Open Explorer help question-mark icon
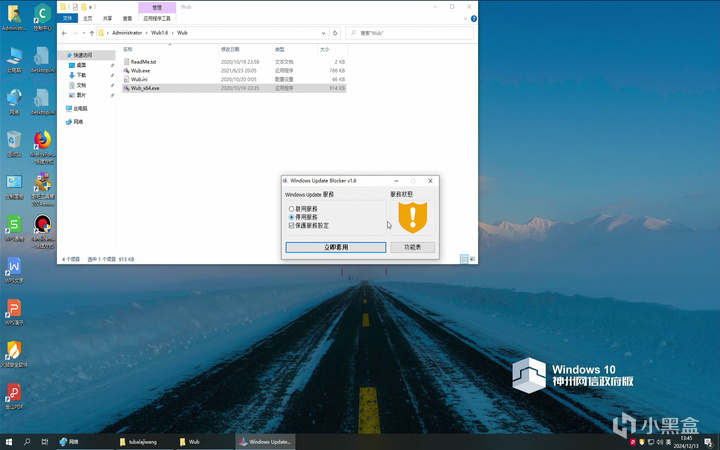This screenshot has height=450, width=720. pos(473,19)
